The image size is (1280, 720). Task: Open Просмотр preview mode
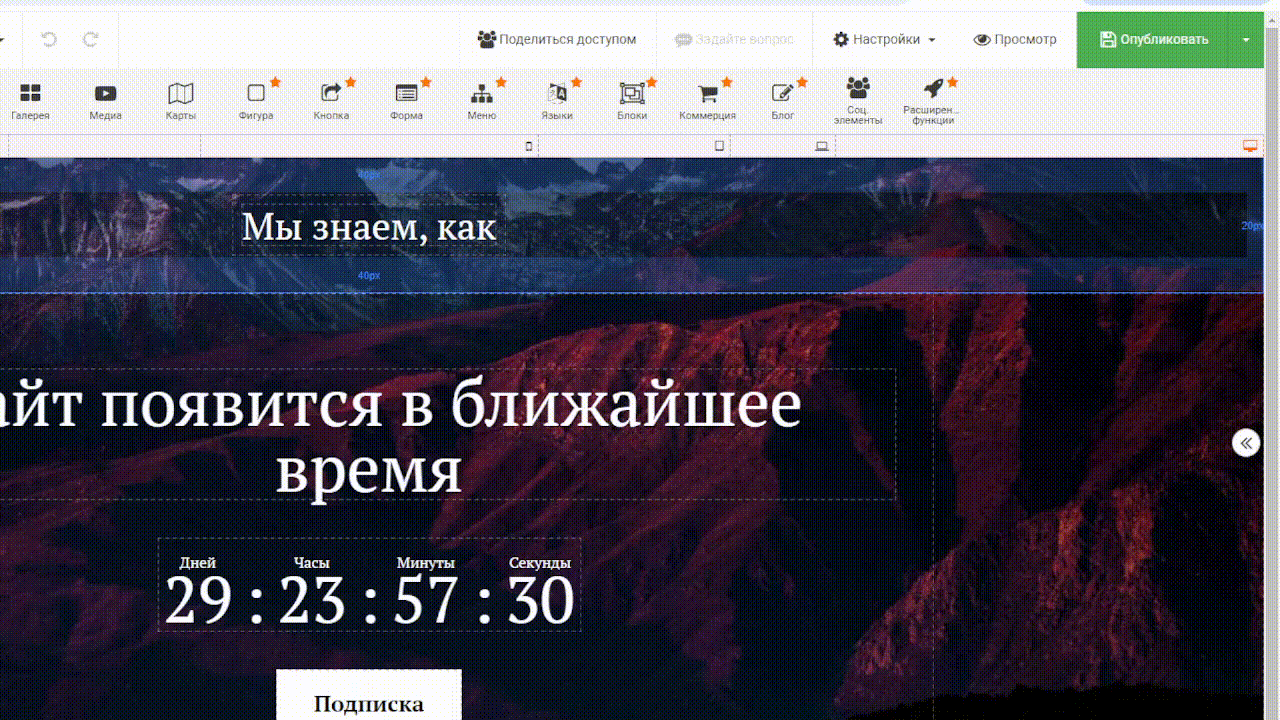point(1014,40)
